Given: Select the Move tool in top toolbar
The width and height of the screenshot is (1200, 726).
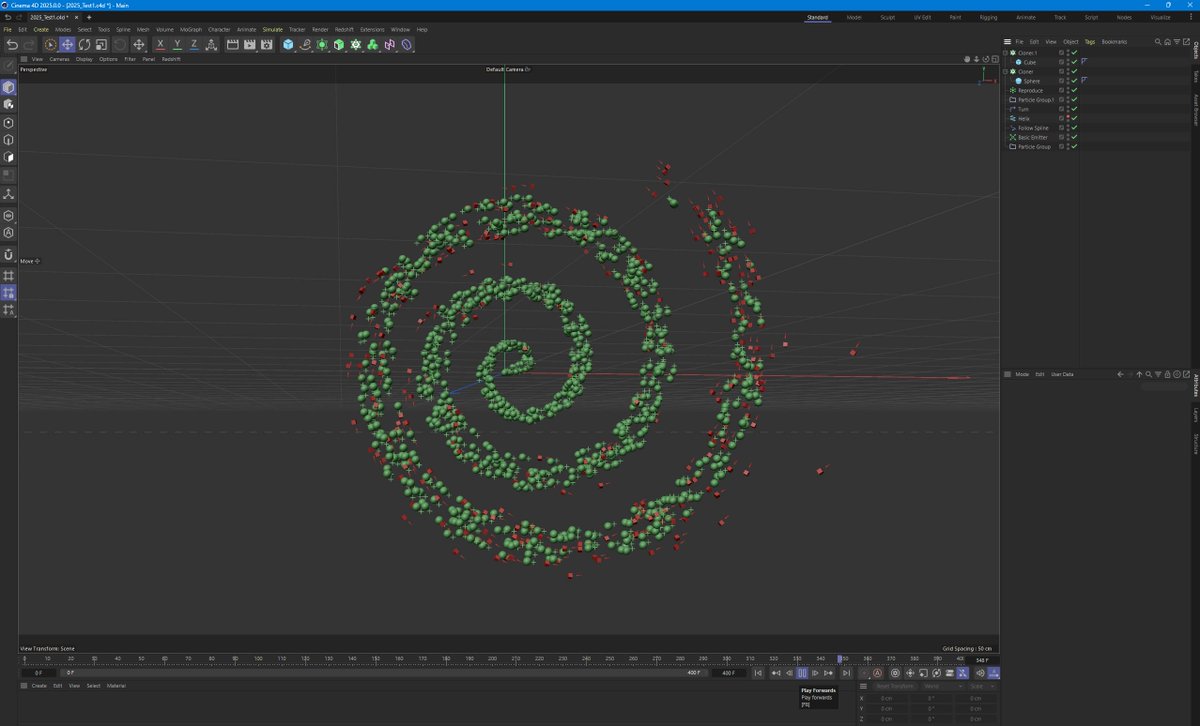Looking at the screenshot, I should (67, 45).
